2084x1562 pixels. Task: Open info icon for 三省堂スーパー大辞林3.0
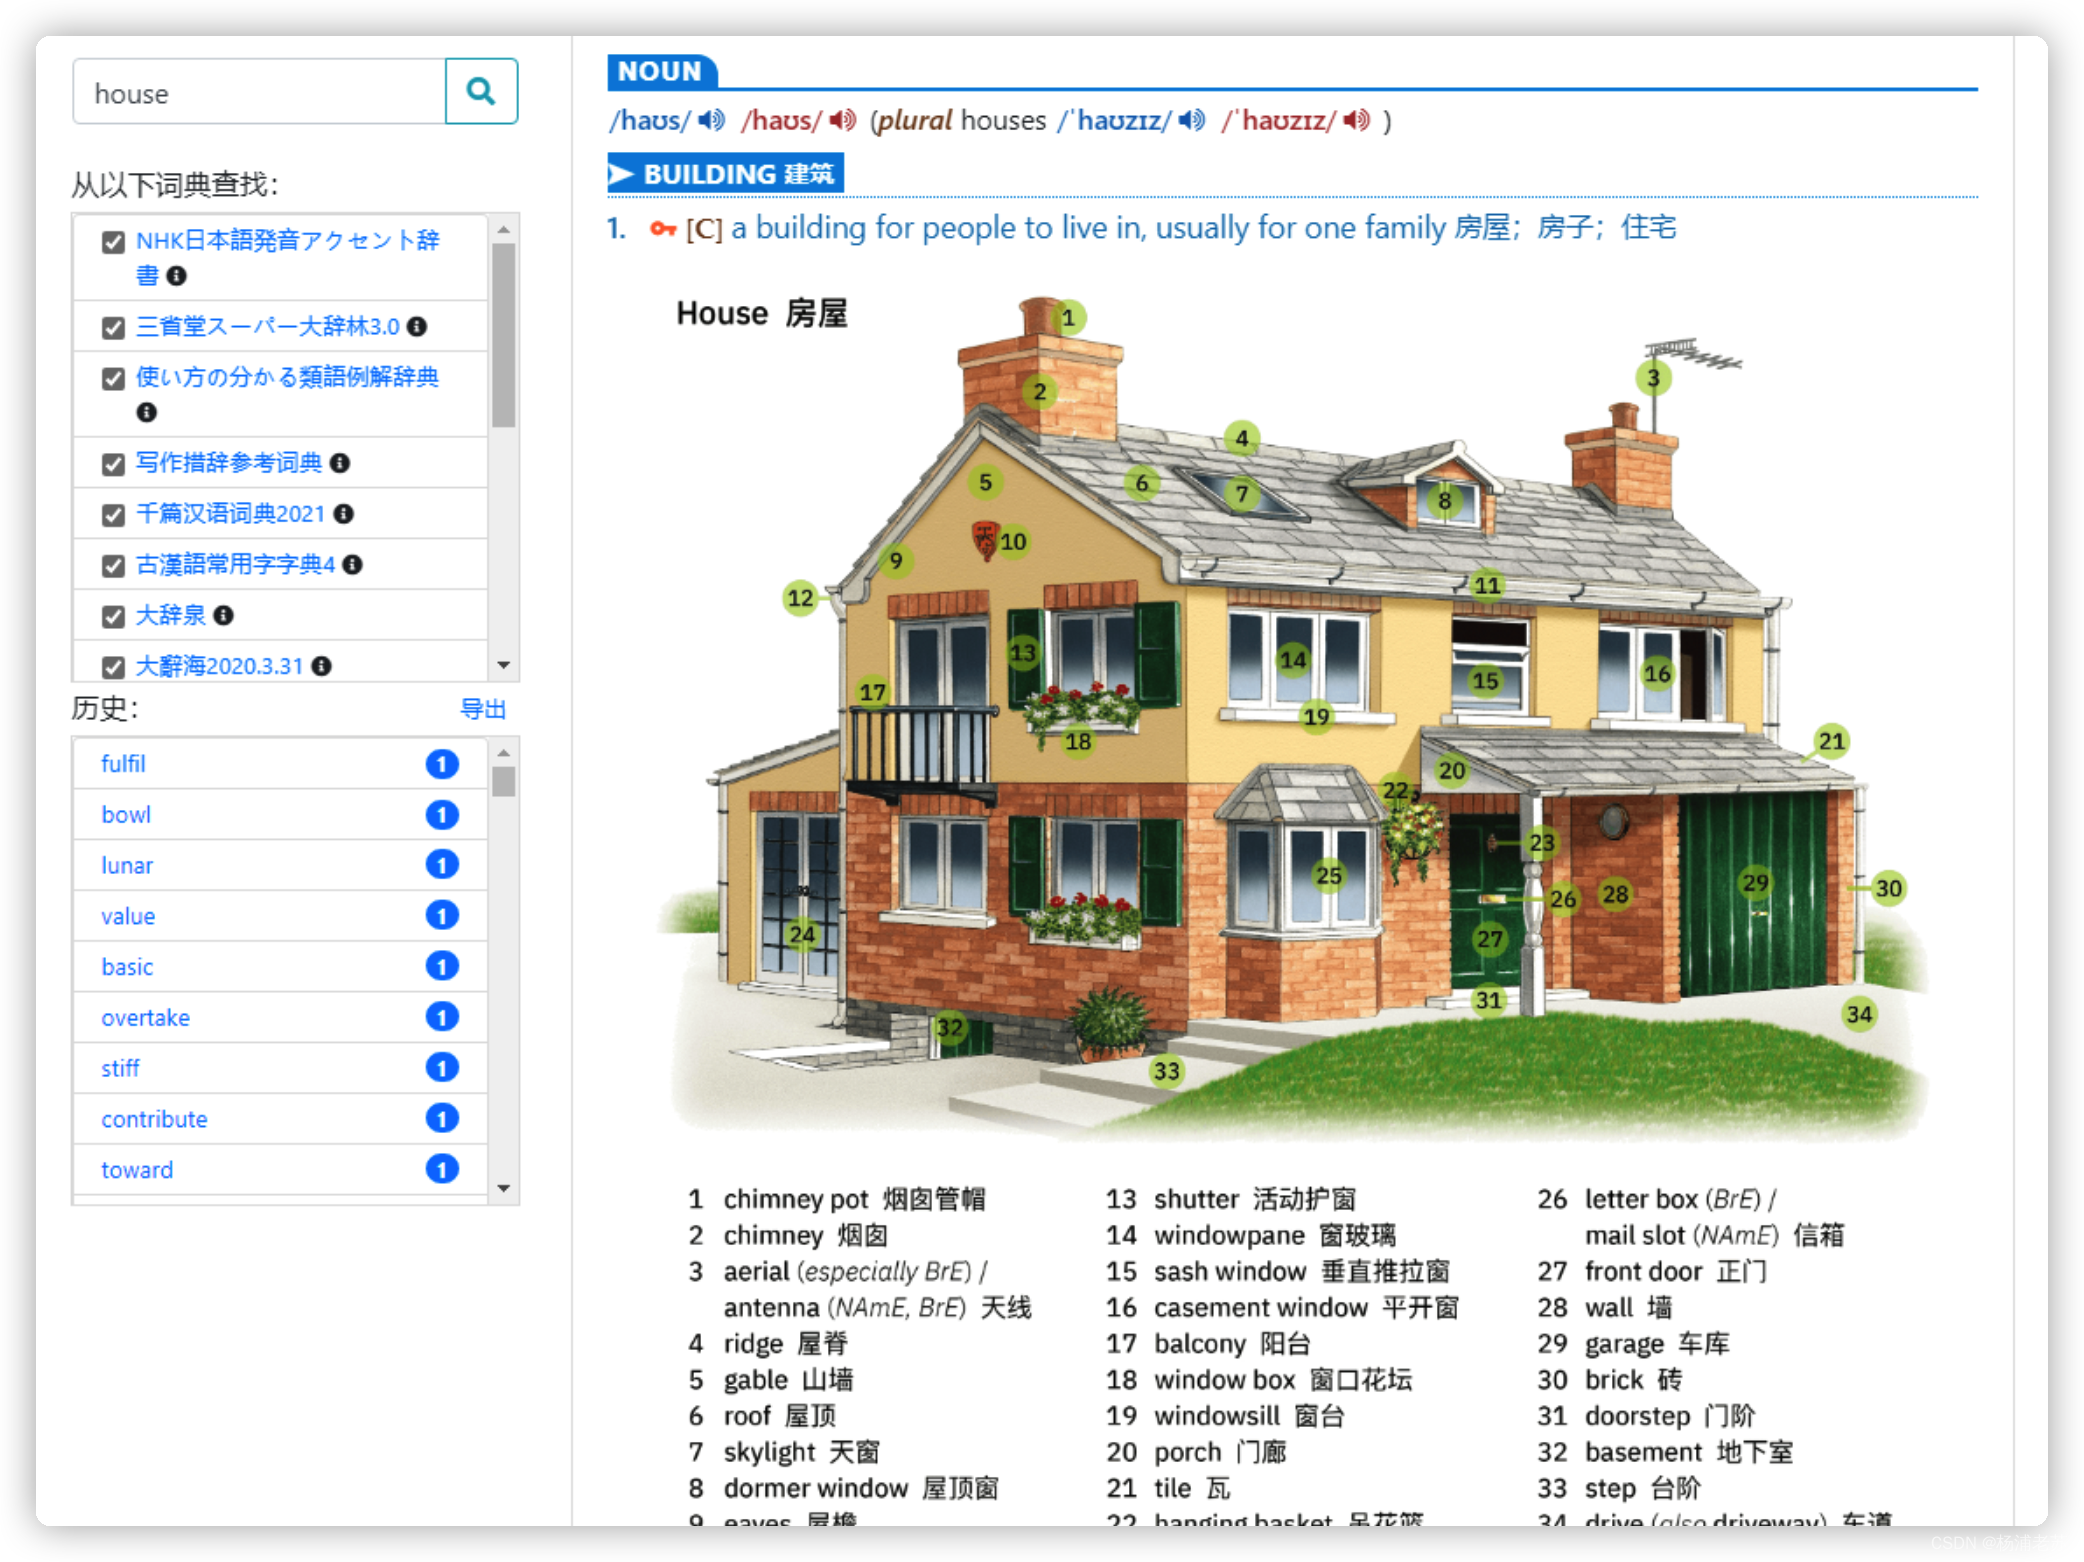(417, 327)
